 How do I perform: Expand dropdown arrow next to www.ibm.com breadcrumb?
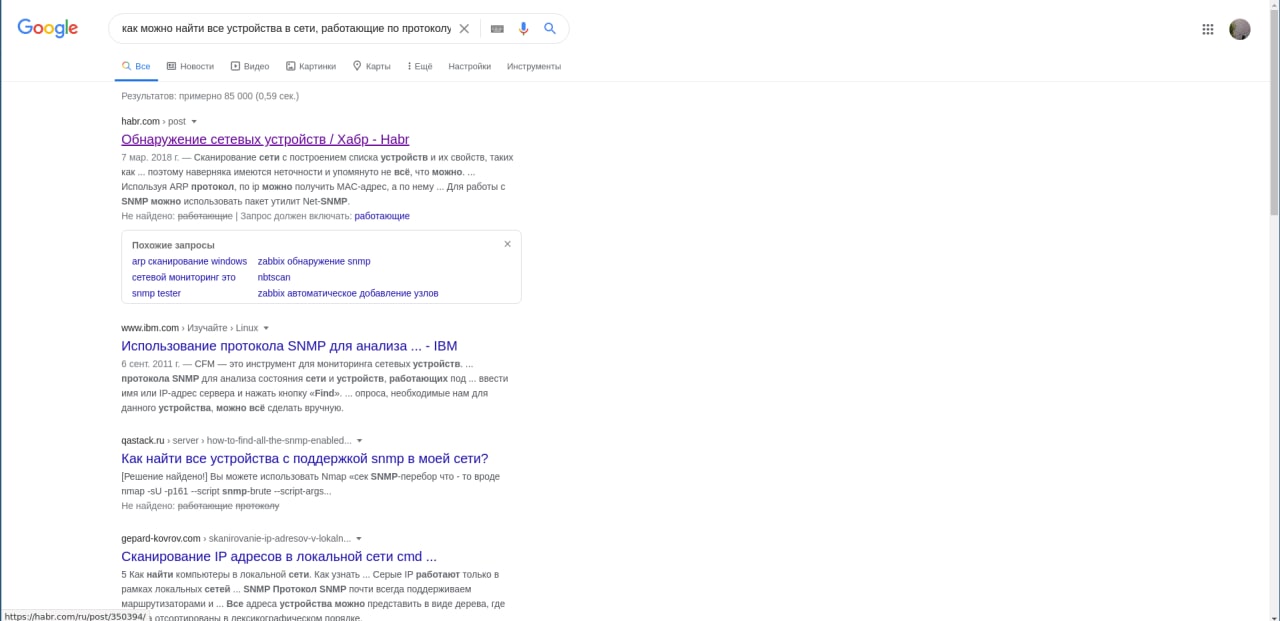[266, 328]
